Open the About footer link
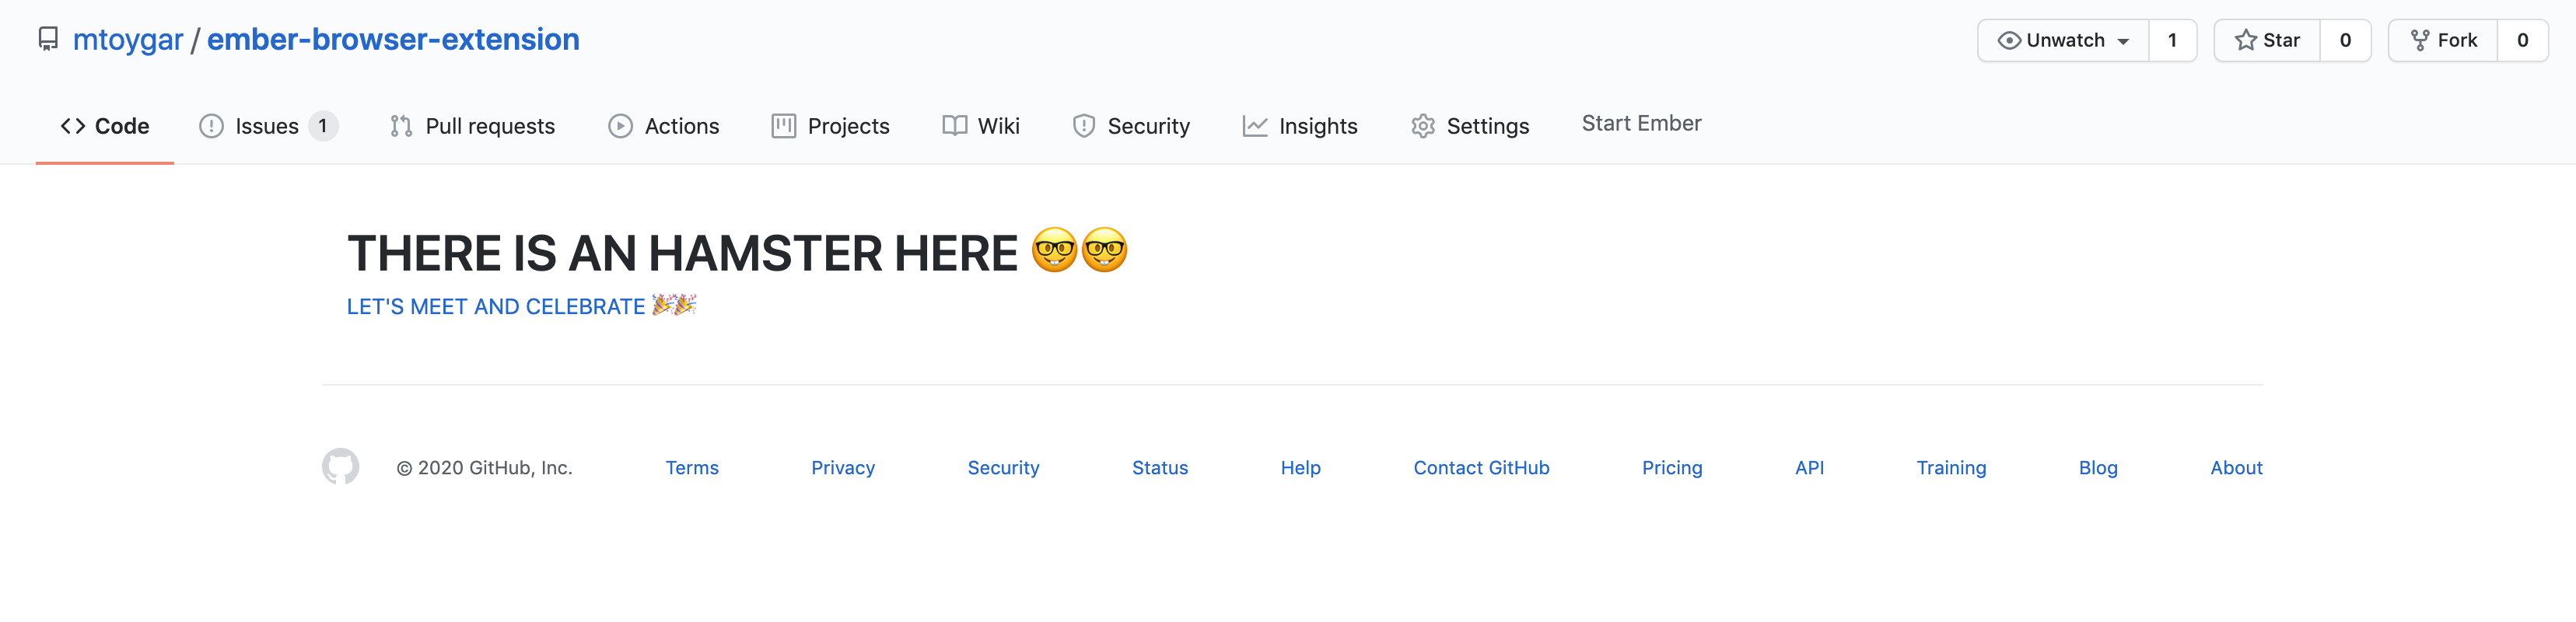 [2236, 468]
